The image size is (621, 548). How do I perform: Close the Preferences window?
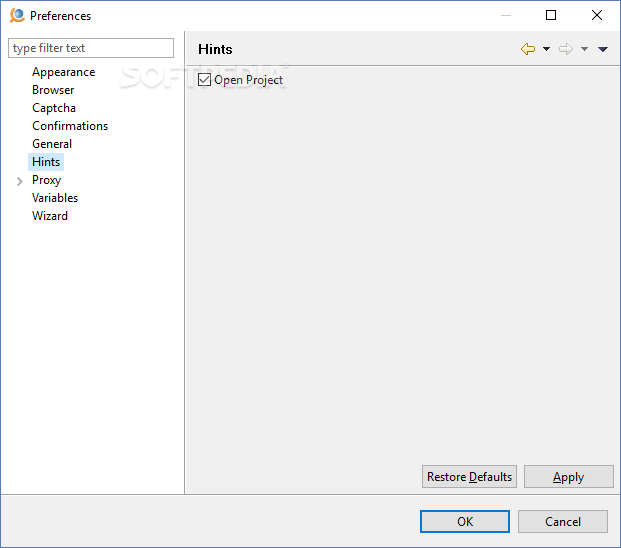click(x=597, y=15)
